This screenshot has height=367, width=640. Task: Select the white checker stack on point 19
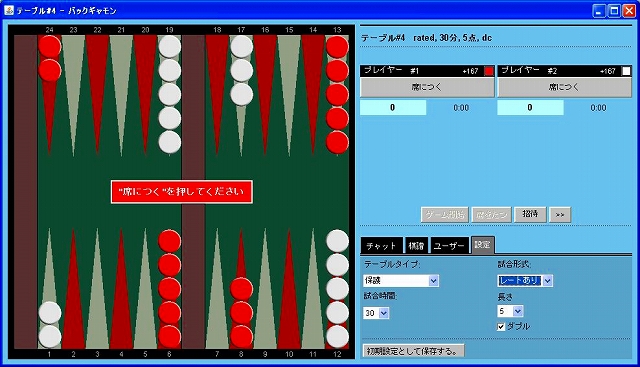point(170,94)
